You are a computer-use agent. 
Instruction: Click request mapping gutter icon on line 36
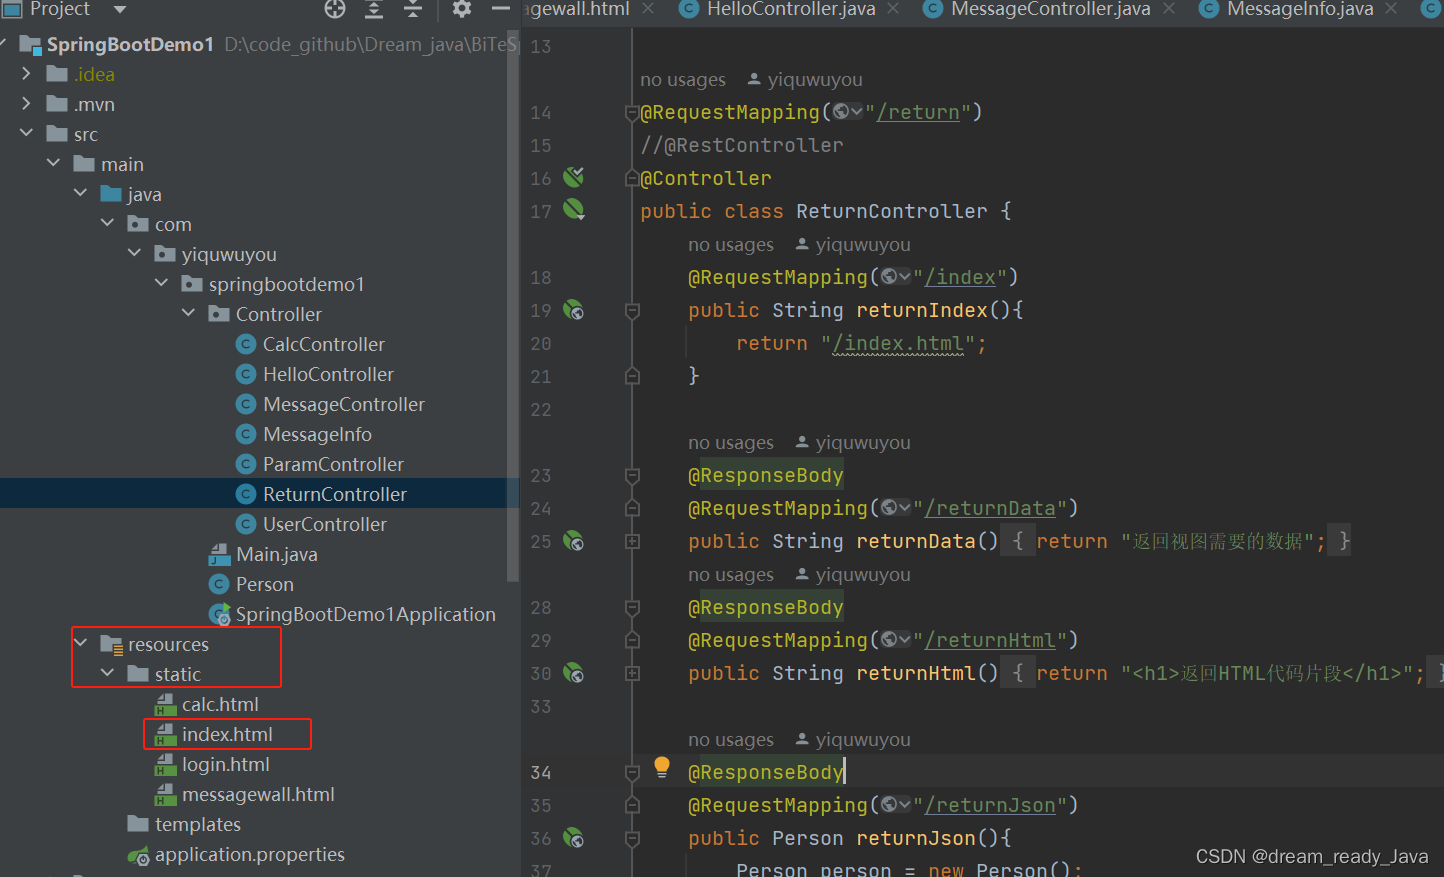573,838
